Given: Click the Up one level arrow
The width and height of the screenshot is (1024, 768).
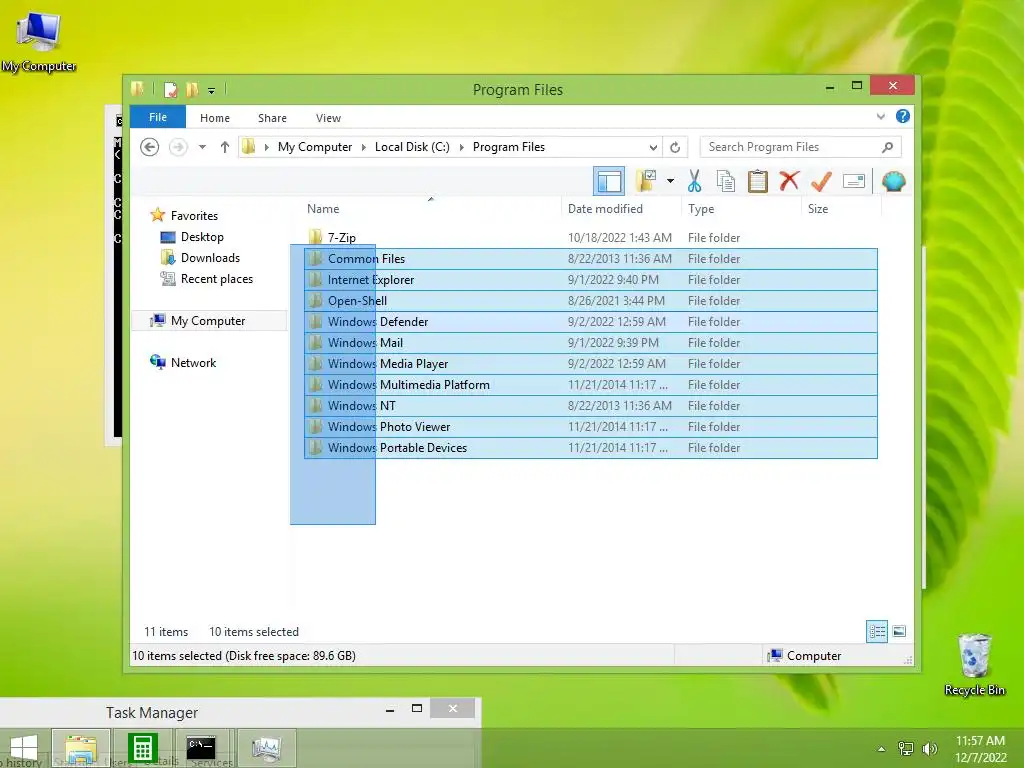Looking at the screenshot, I should coord(225,147).
